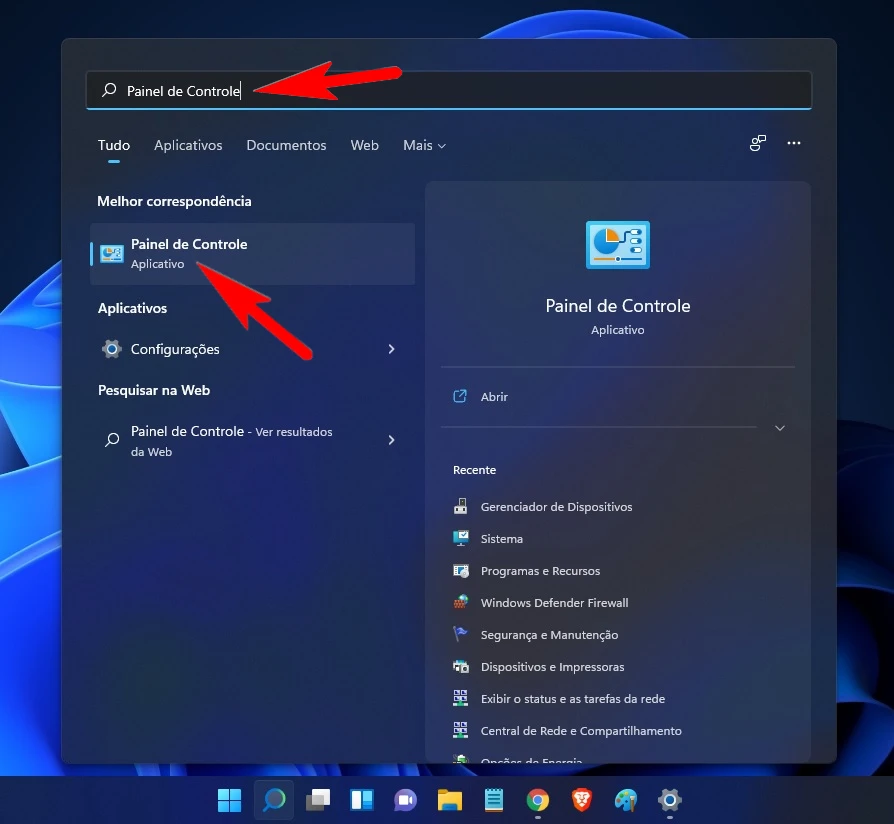Image resolution: width=894 pixels, height=824 pixels.
Task: Open Programas e Recursos recent item
Action: click(x=540, y=571)
